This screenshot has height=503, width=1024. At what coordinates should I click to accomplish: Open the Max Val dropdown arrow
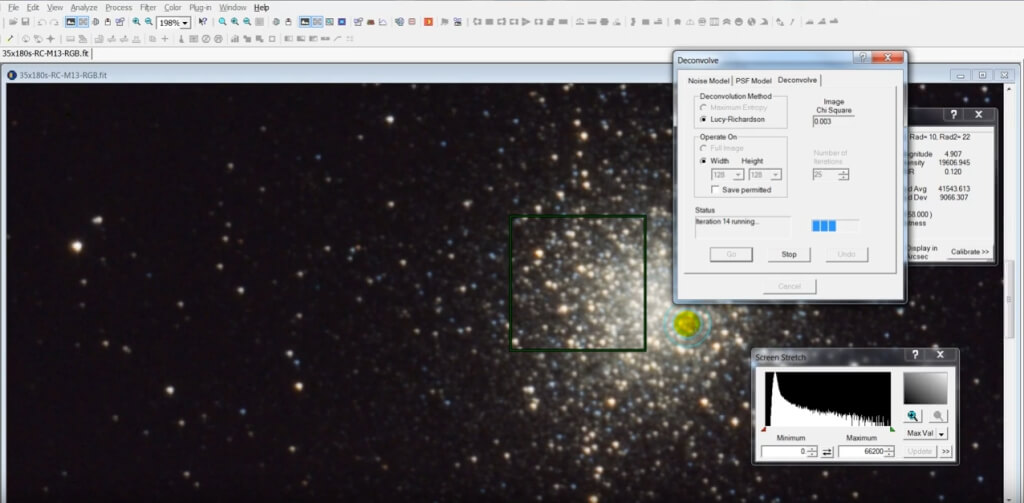[x=942, y=434]
